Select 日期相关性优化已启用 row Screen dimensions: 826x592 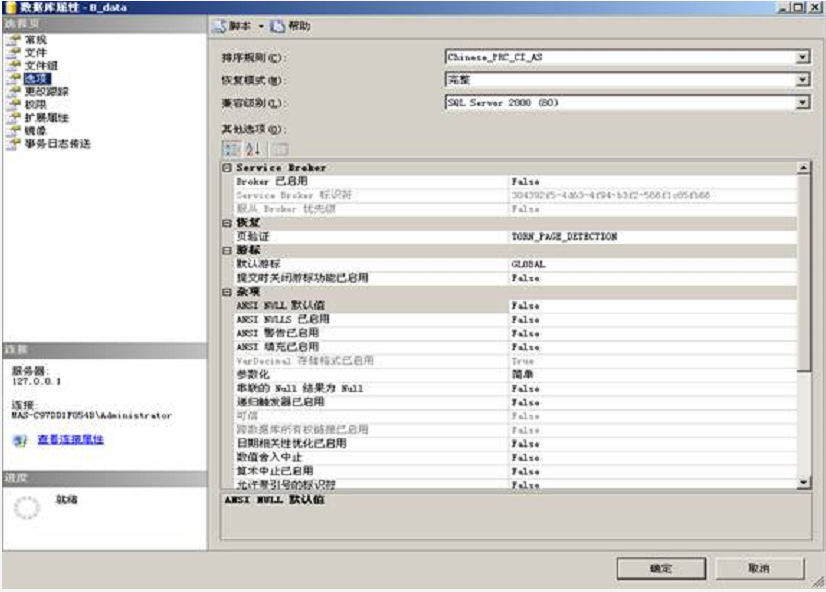(515, 443)
